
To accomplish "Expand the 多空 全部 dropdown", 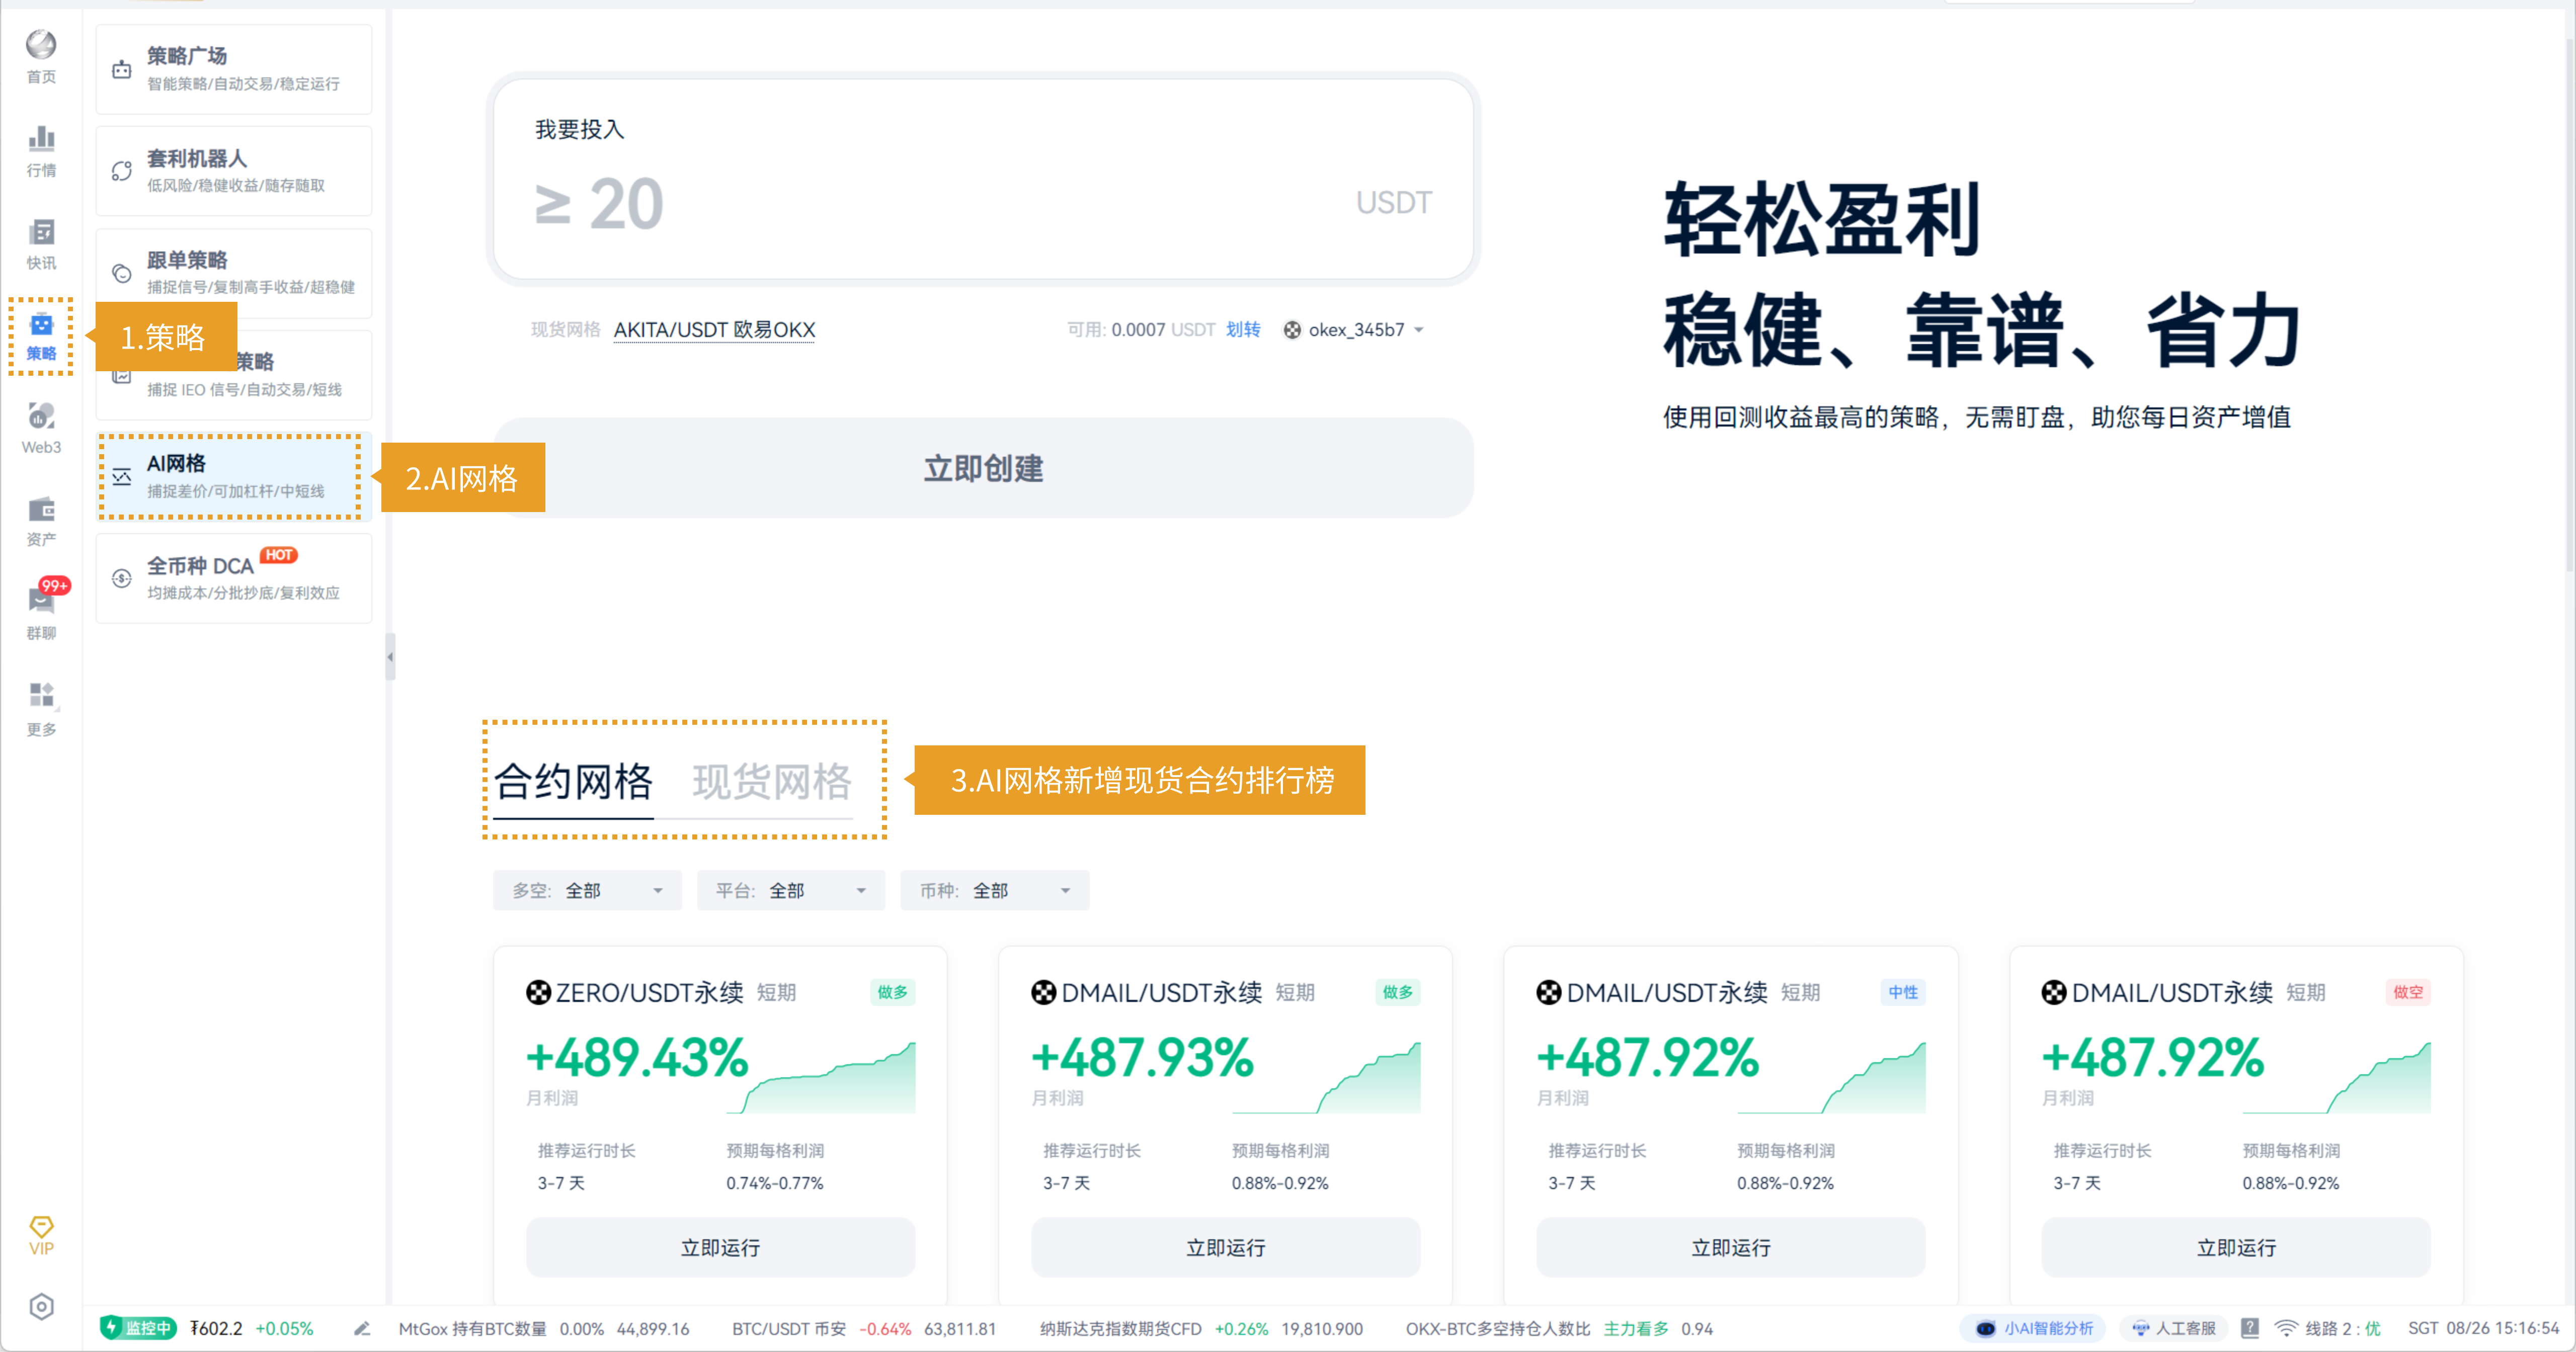I will (x=587, y=890).
